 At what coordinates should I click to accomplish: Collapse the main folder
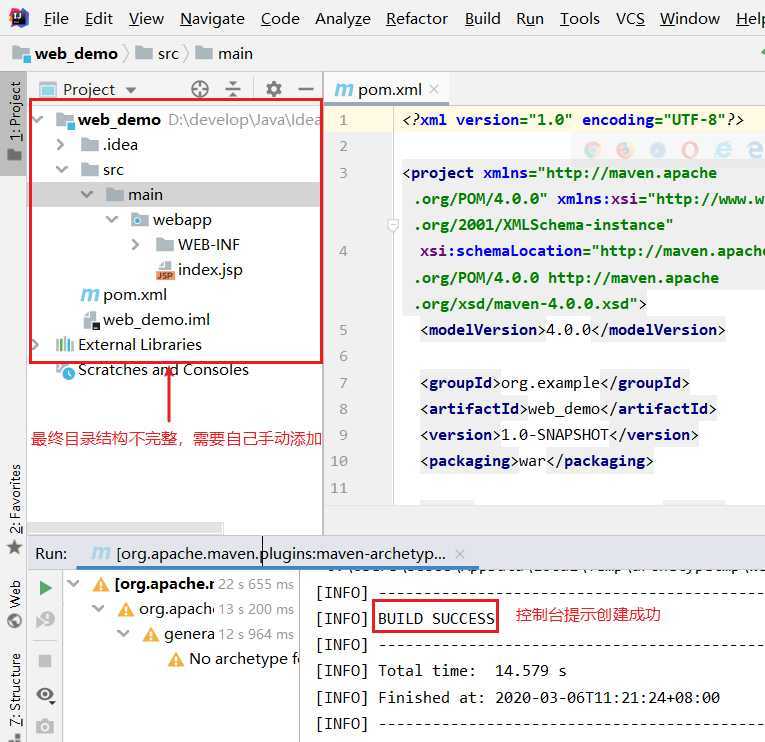pyautogui.click(x=87, y=194)
